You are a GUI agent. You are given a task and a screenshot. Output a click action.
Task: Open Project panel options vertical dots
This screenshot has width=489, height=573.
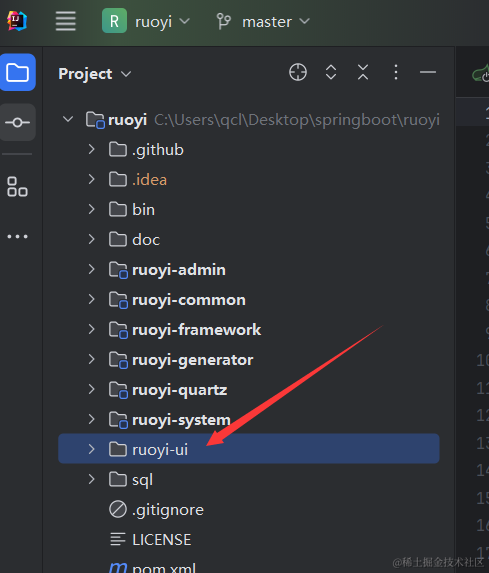[396, 72]
